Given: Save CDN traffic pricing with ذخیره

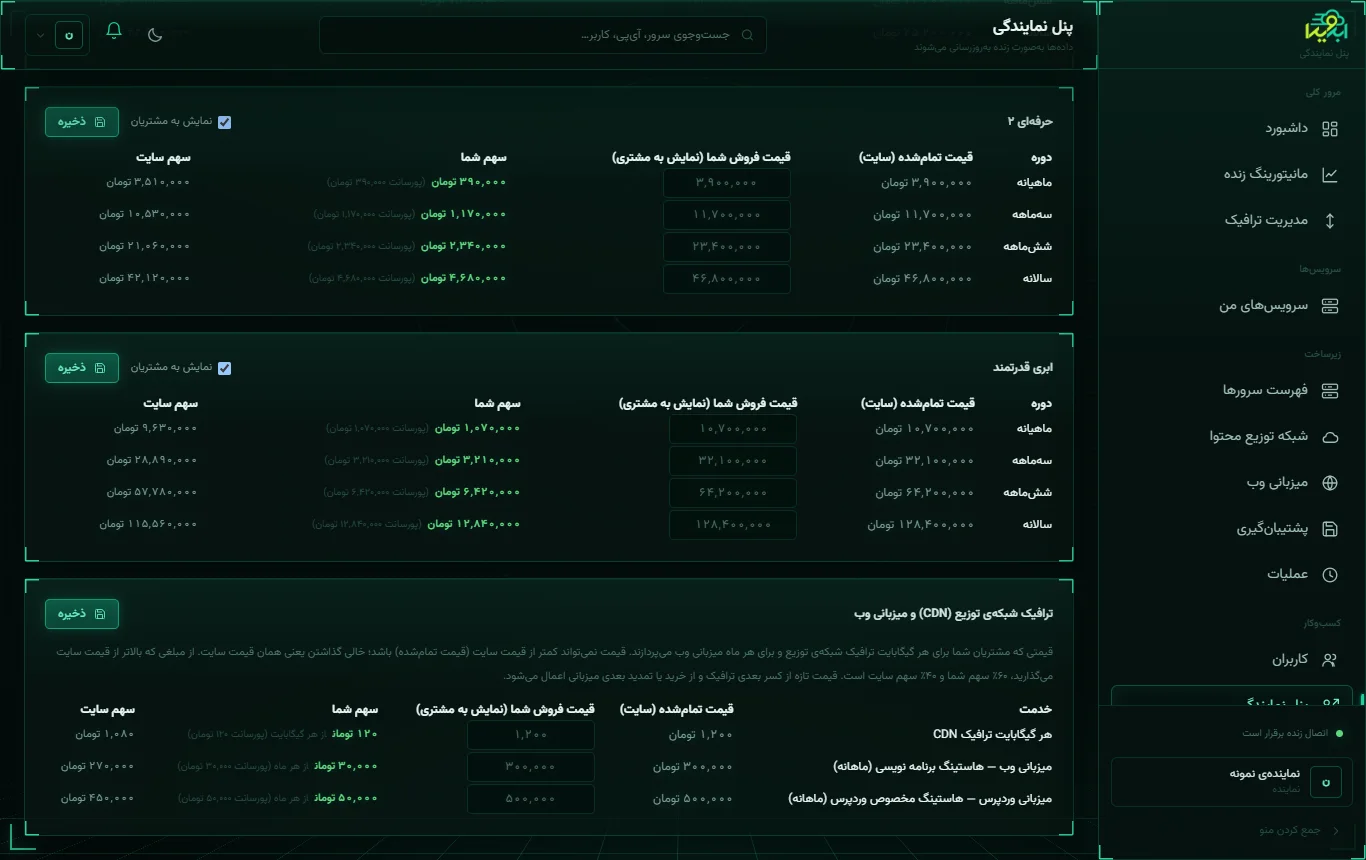Looking at the screenshot, I should pos(82,614).
